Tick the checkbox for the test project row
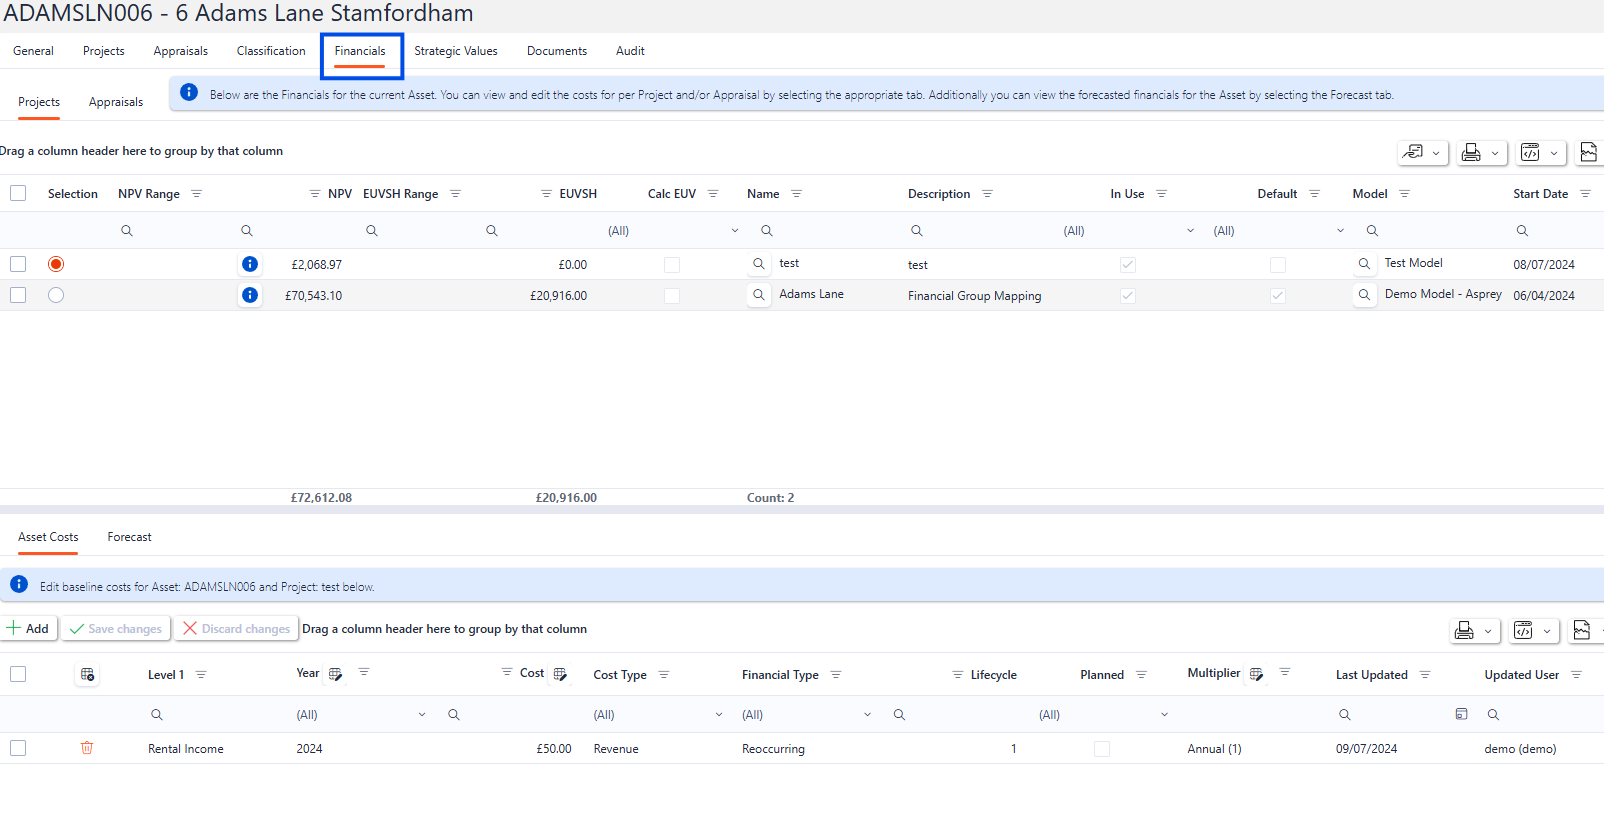This screenshot has width=1604, height=823. point(18,264)
